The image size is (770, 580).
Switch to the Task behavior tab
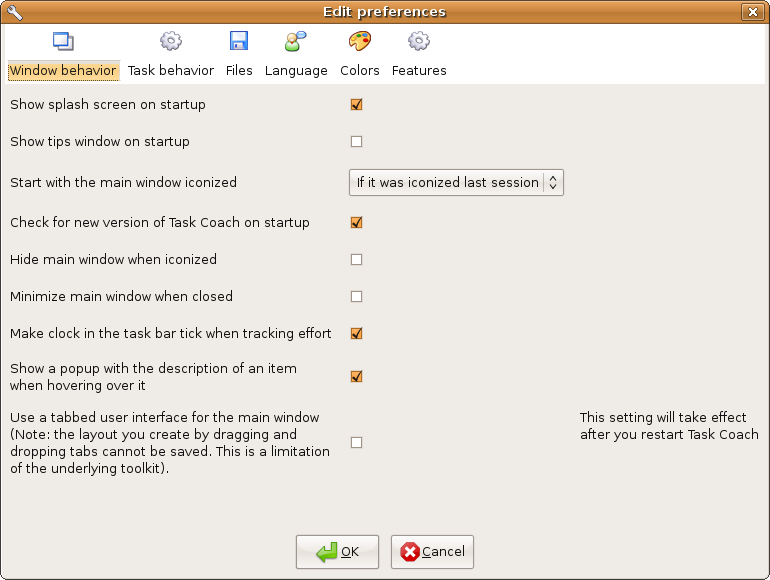point(171,71)
